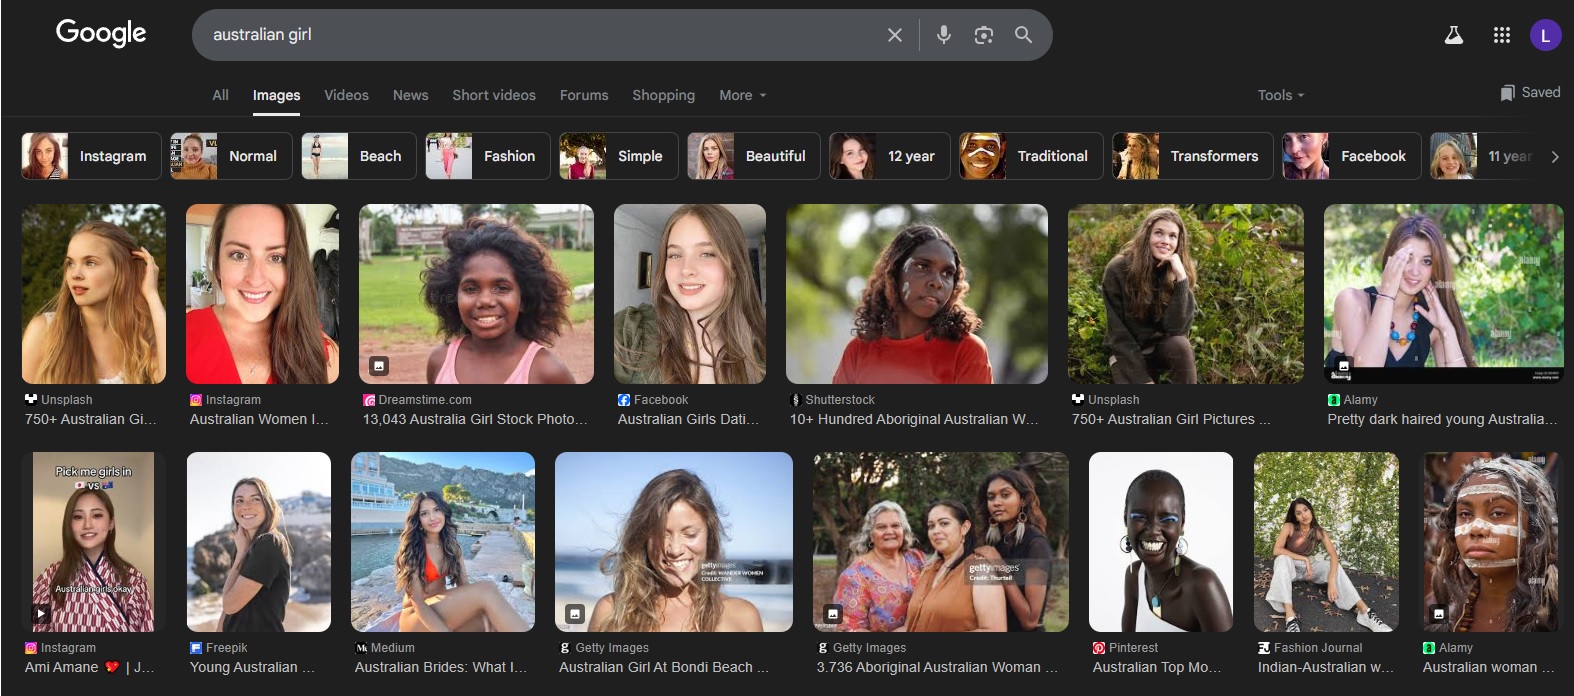Open the '750+ Australian Gi...' Unsplash thumbnail
1574x696 pixels.
(x=94, y=294)
